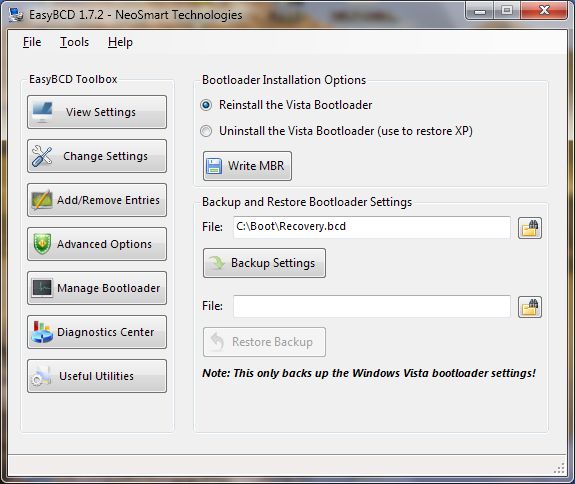Click the C:\Boot\Recovery.bcd file path field
575x484 pixels.
pyautogui.click(x=372, y=227)
